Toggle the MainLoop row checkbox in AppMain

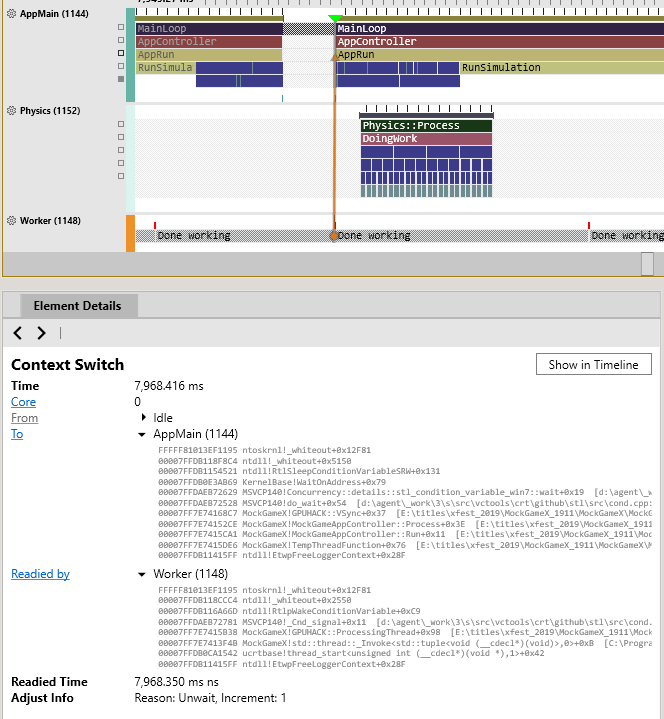(x=121, y=27)
